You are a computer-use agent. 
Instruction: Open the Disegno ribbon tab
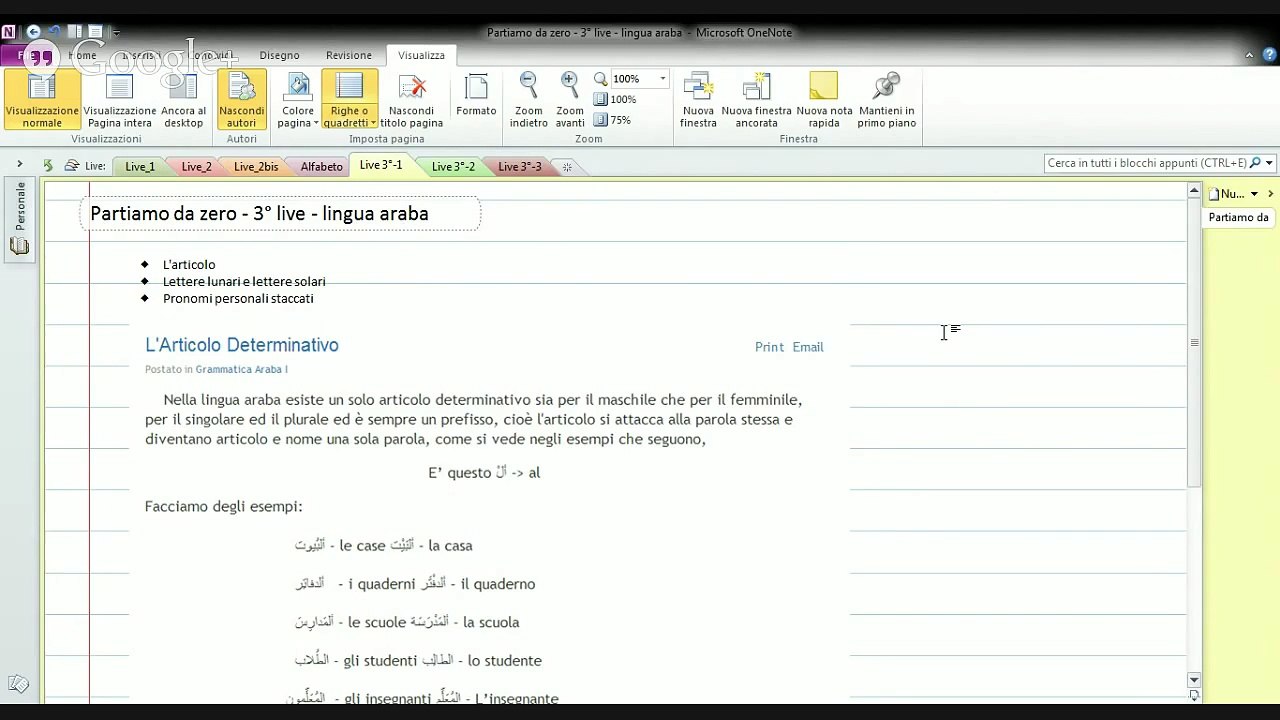pos(279,55)
